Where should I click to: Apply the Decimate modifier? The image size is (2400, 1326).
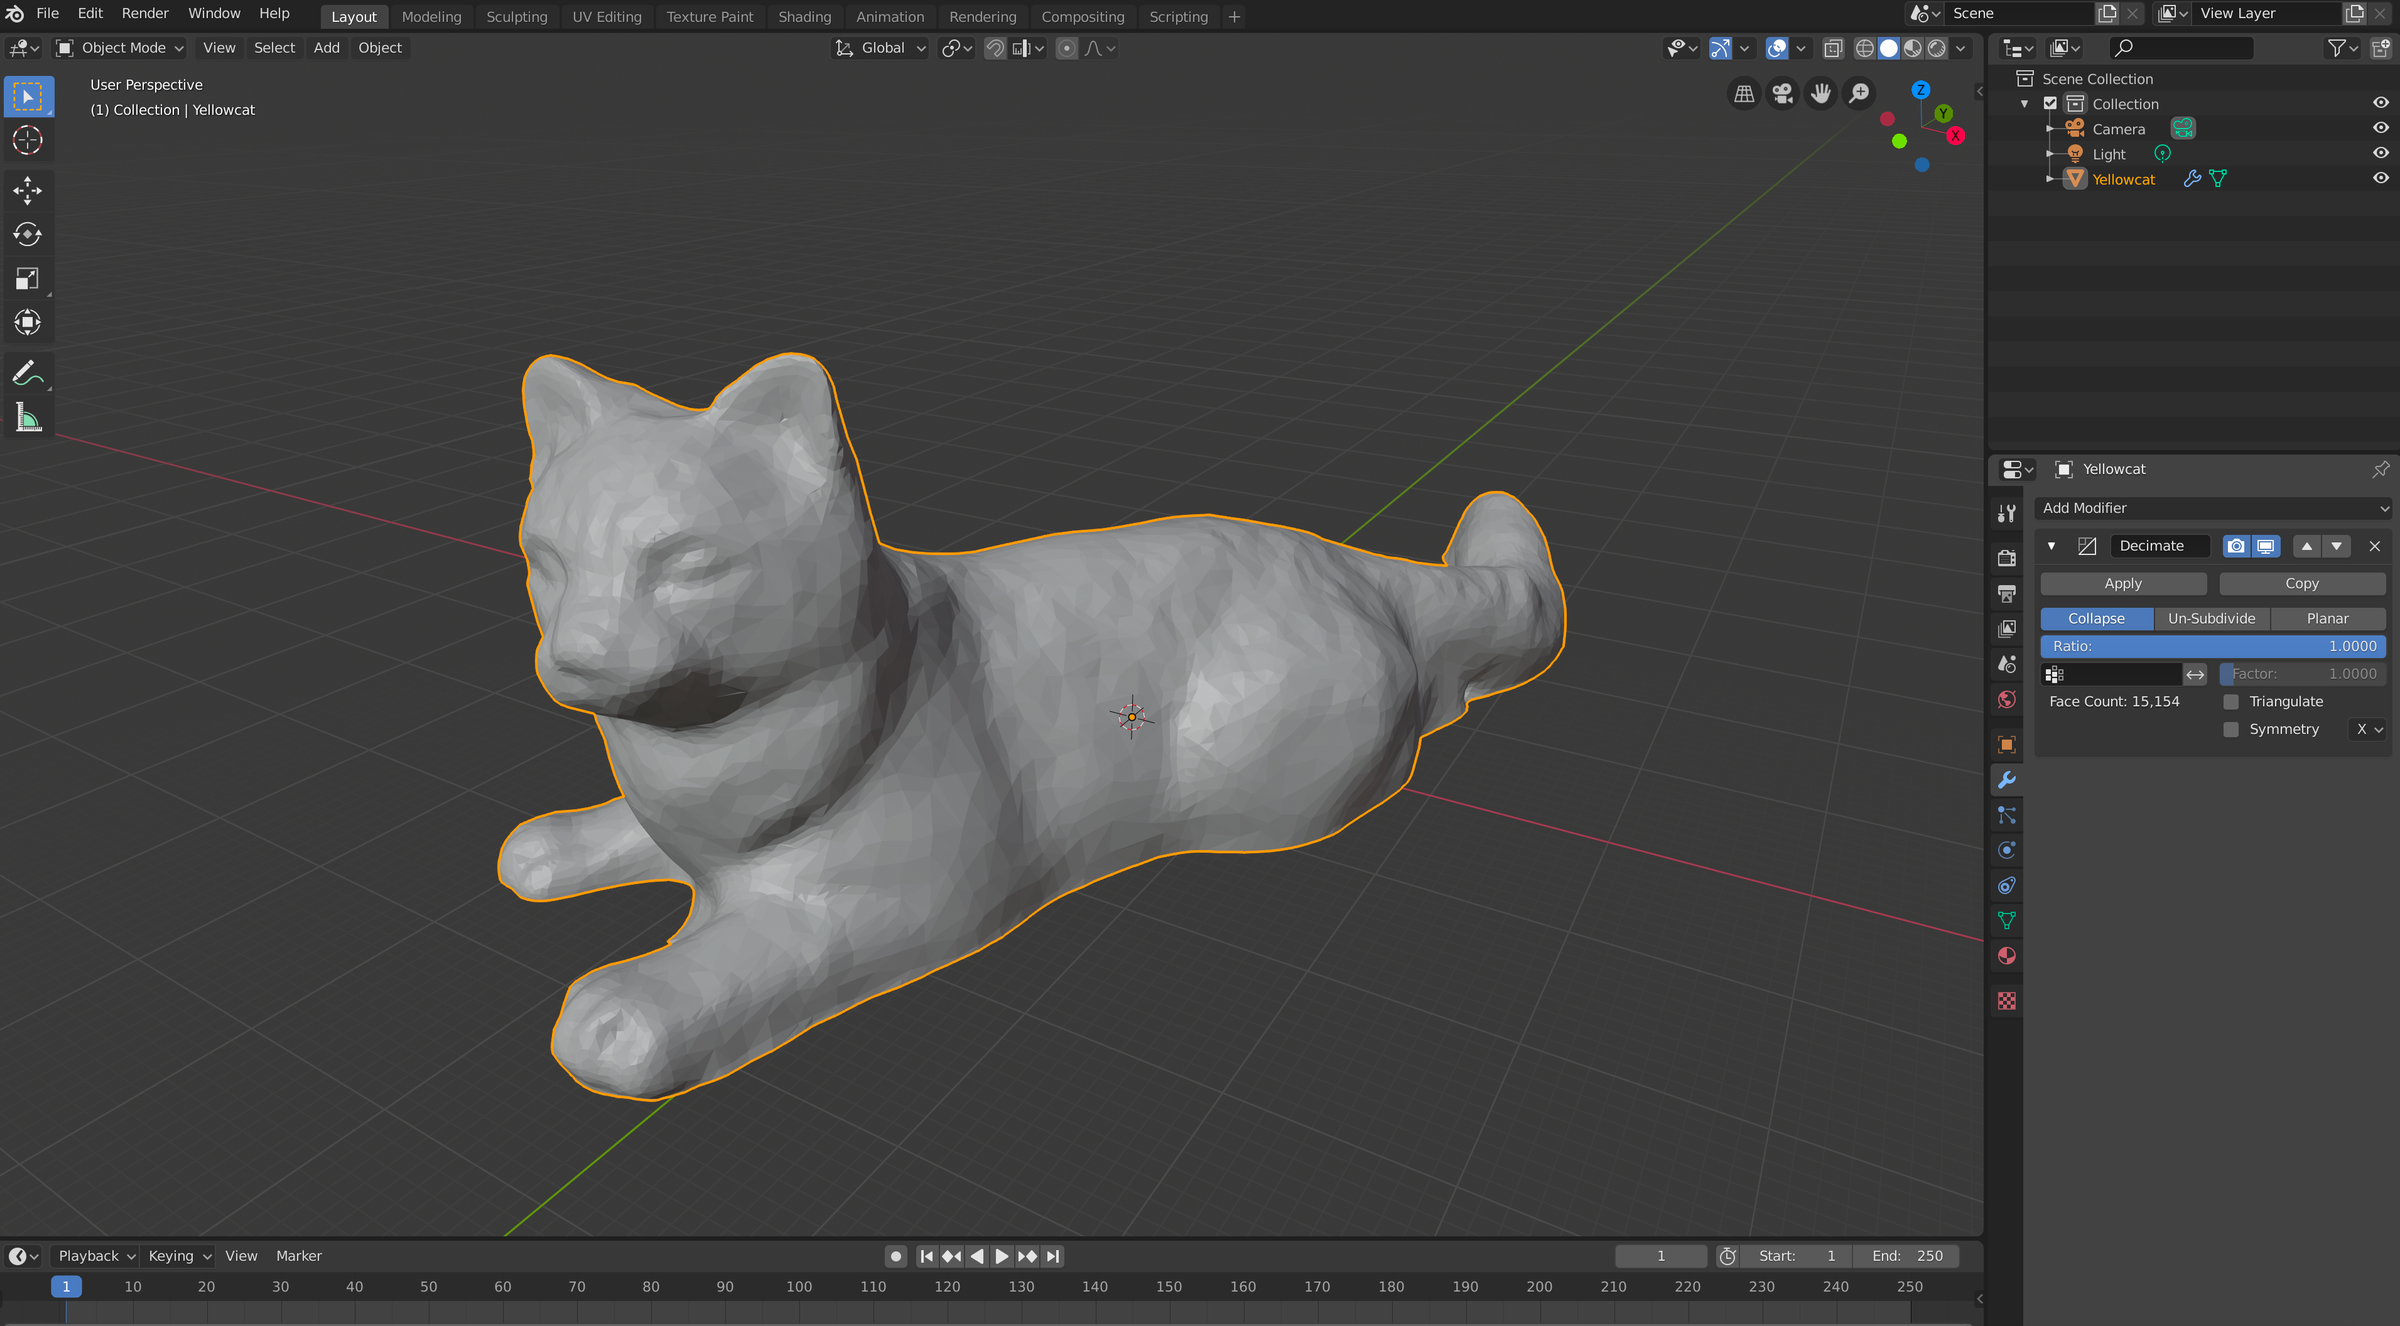(x=2122, y=583)
